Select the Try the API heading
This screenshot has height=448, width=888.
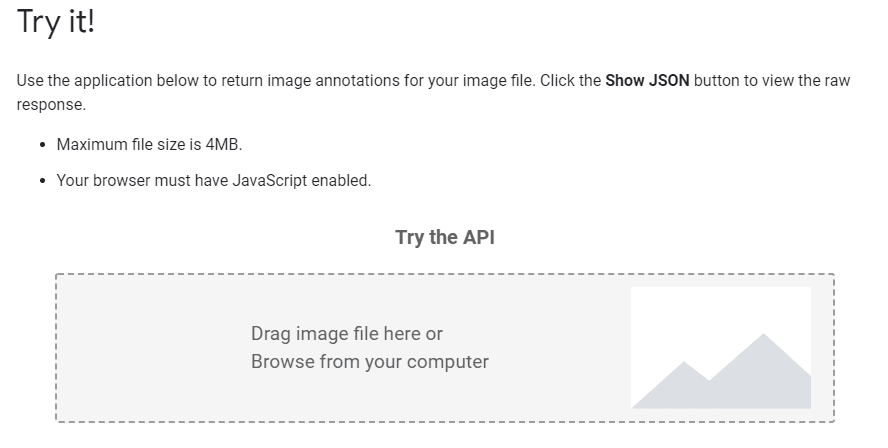[x=444, y=237]
